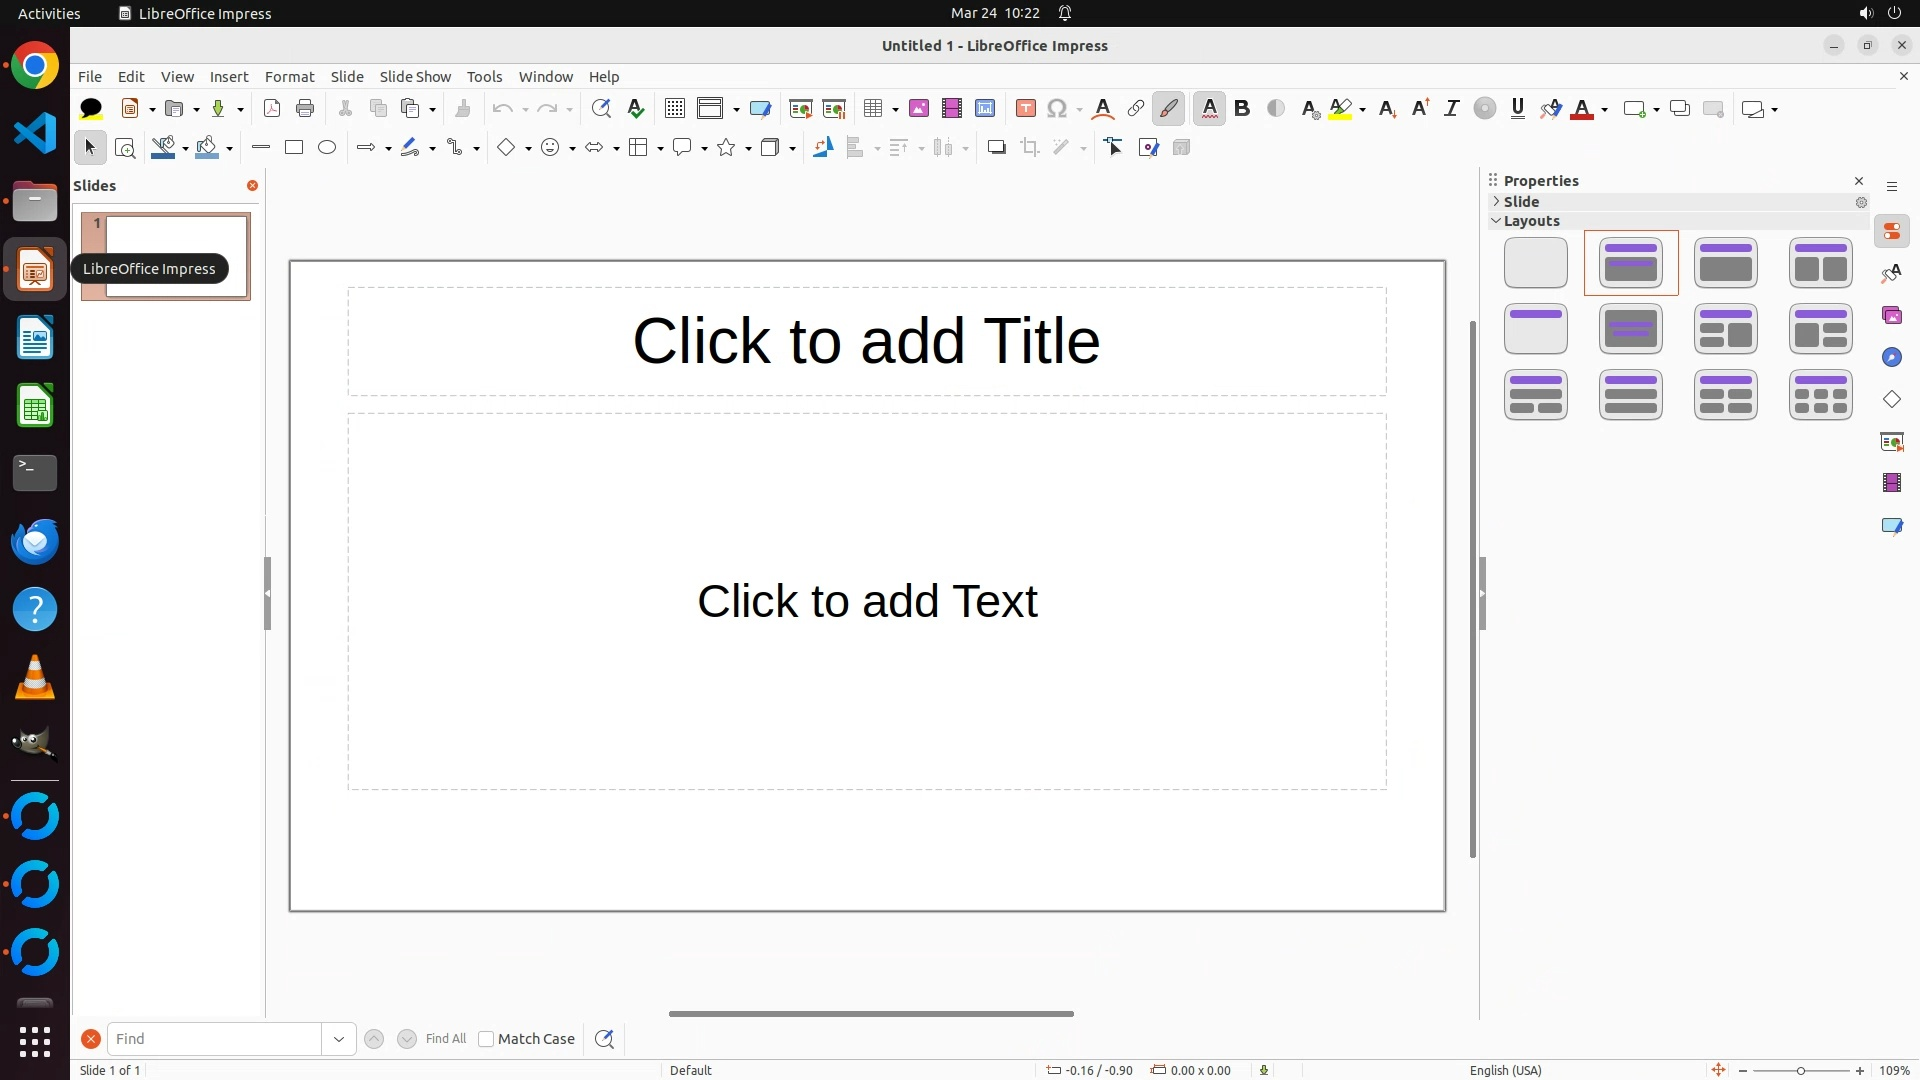Open the Find field history dropdown
The image size is (1920, 1080).
(x=339, y=1039)
